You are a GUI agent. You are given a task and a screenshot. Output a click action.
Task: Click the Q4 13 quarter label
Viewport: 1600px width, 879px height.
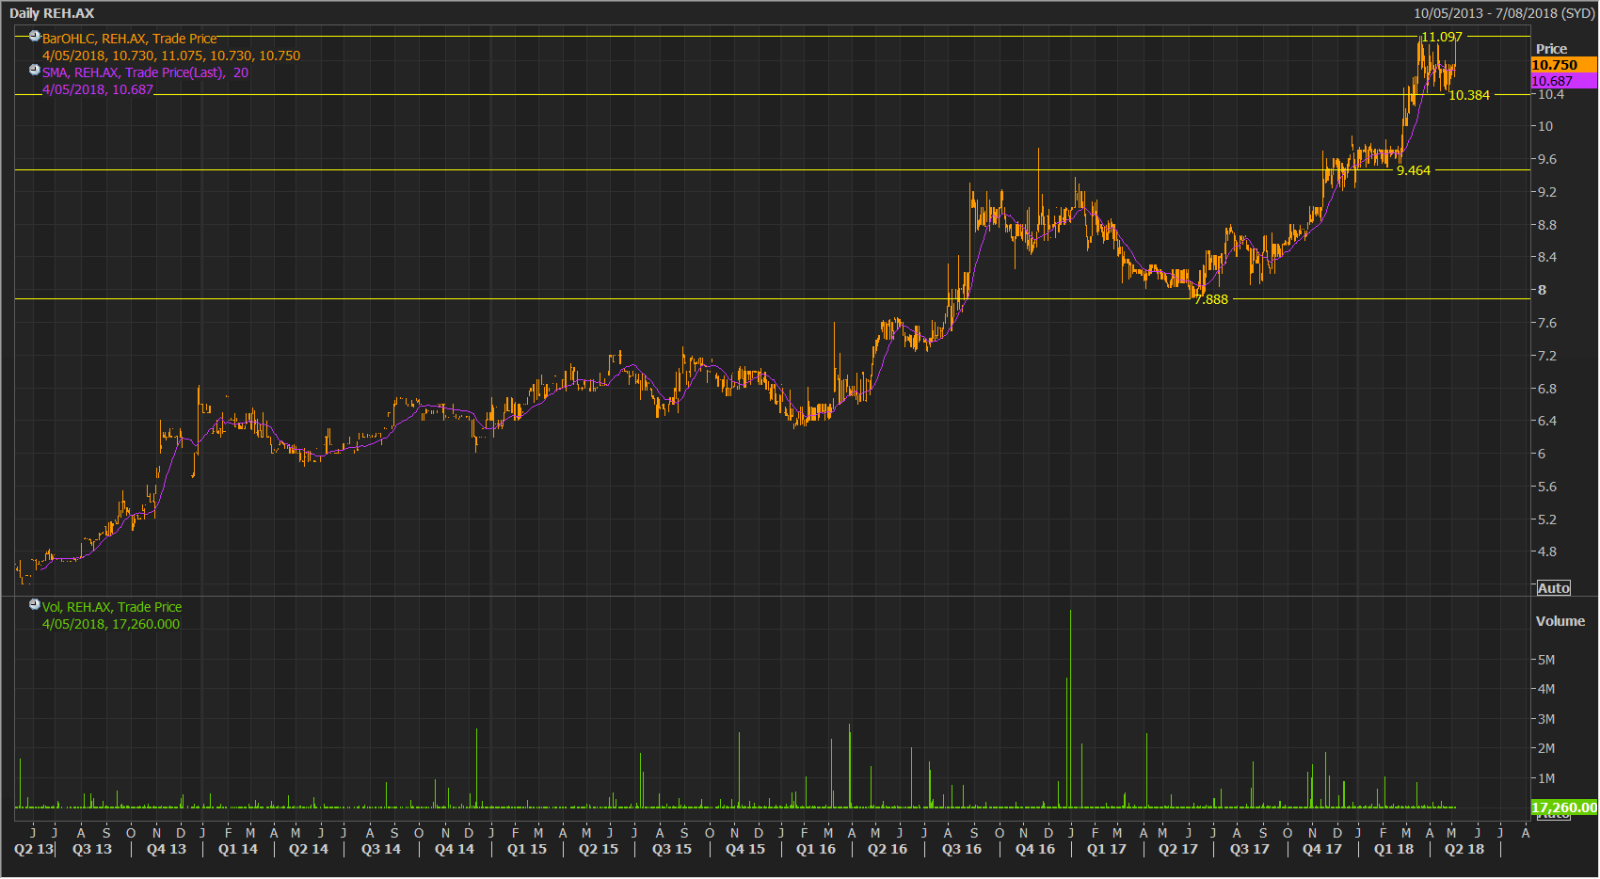(166, 849)
